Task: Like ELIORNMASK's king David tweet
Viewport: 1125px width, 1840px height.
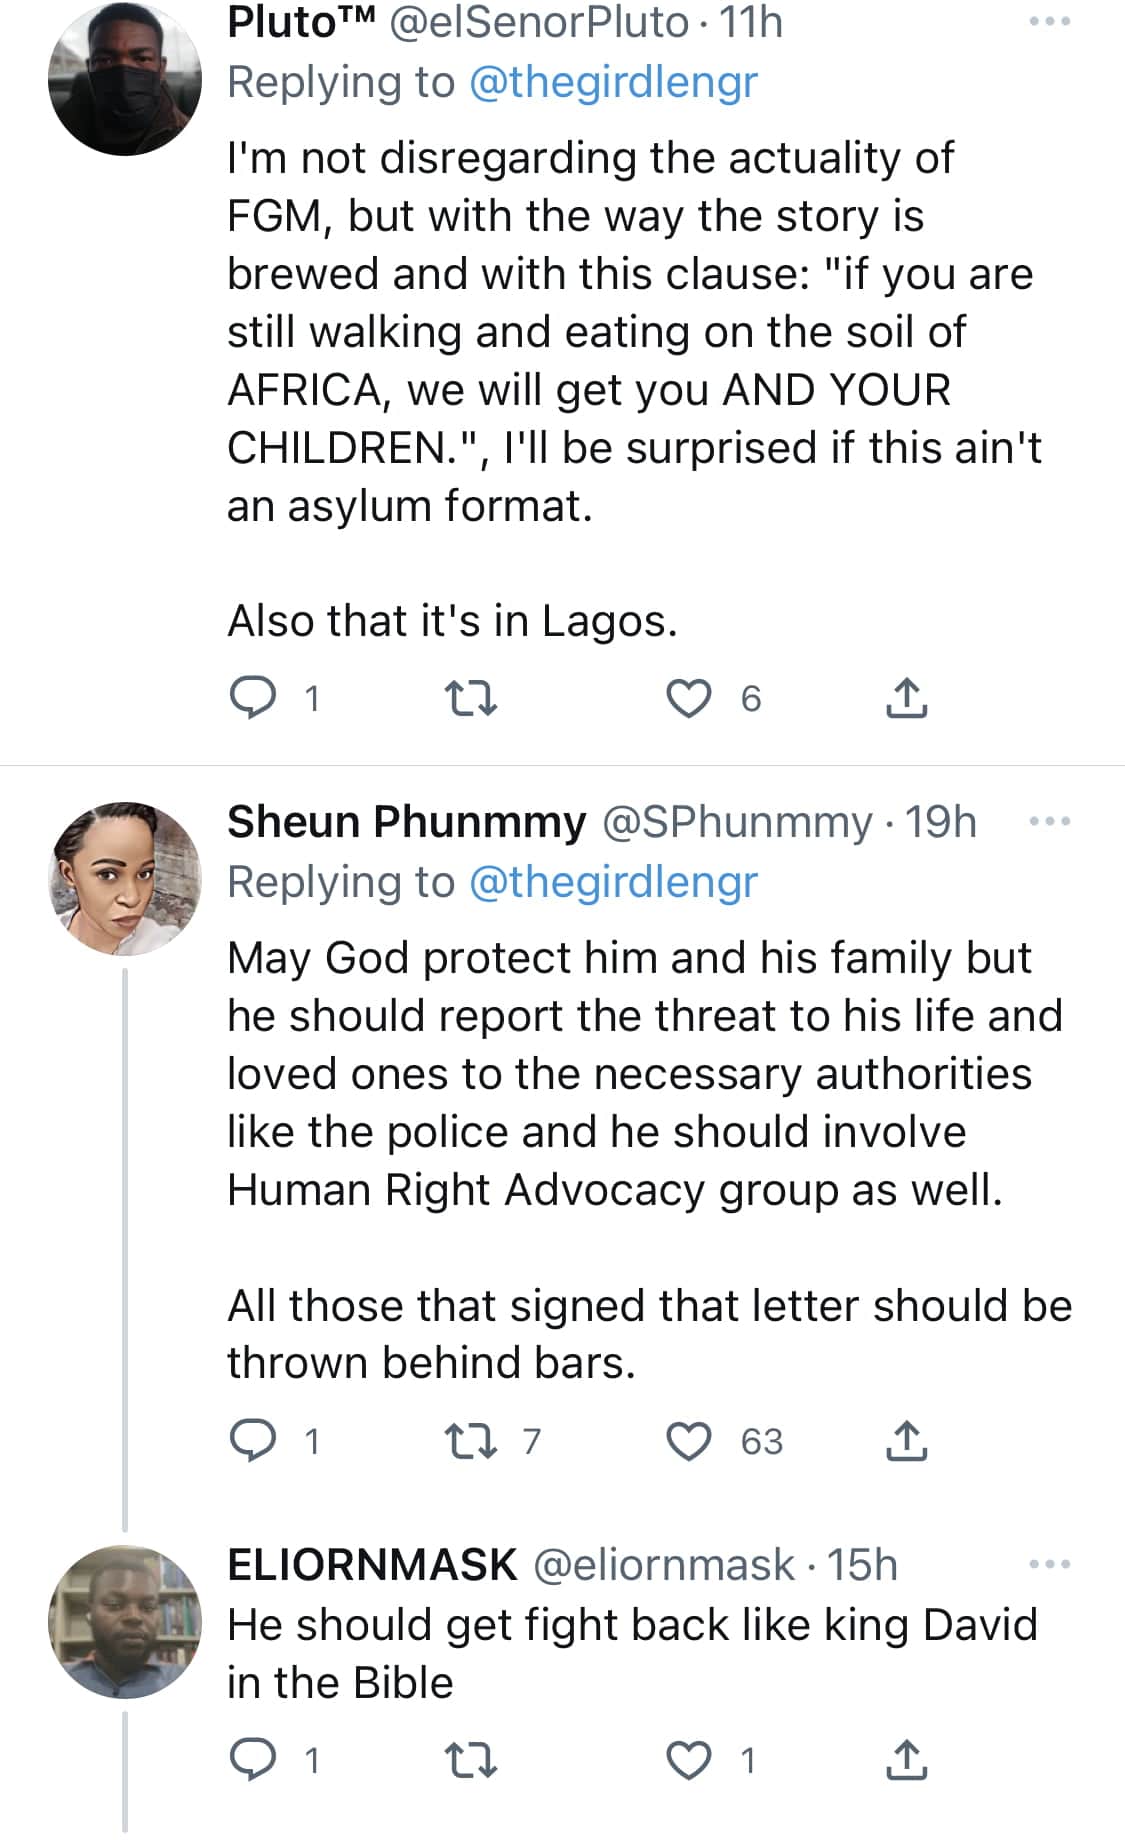Action: [689, 1759]
